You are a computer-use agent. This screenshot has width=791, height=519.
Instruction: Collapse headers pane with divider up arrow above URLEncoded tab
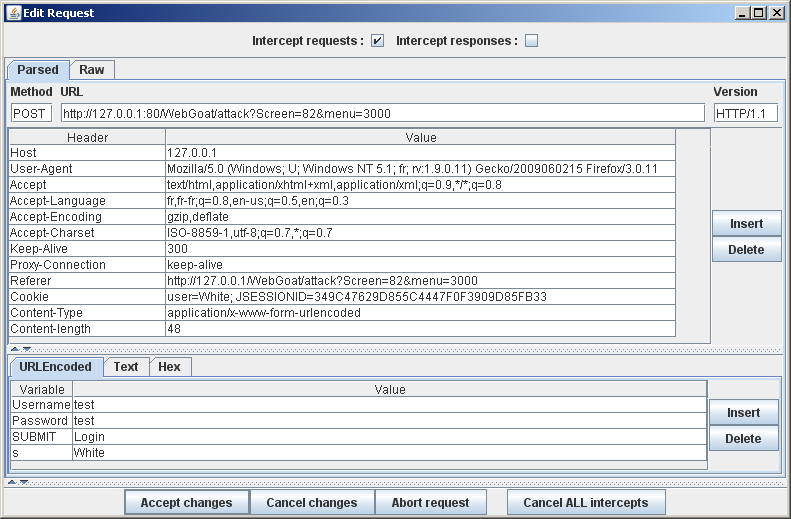click(x=14, y=349)
